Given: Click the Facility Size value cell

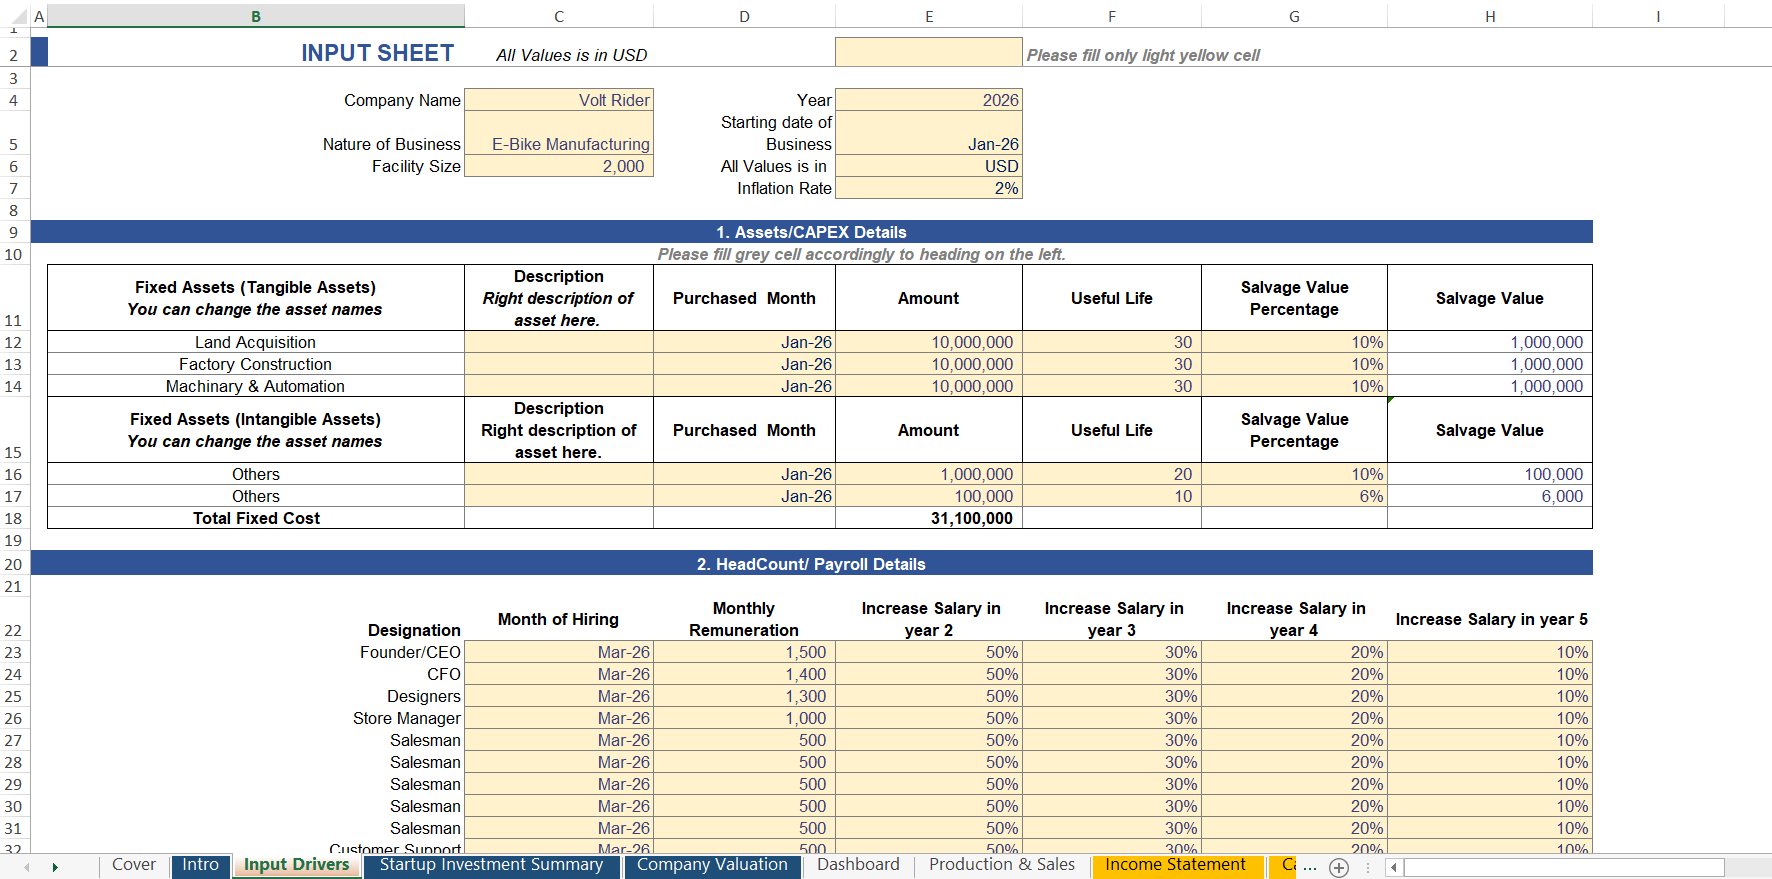Looking at the screenshot, I should point(559,166).
